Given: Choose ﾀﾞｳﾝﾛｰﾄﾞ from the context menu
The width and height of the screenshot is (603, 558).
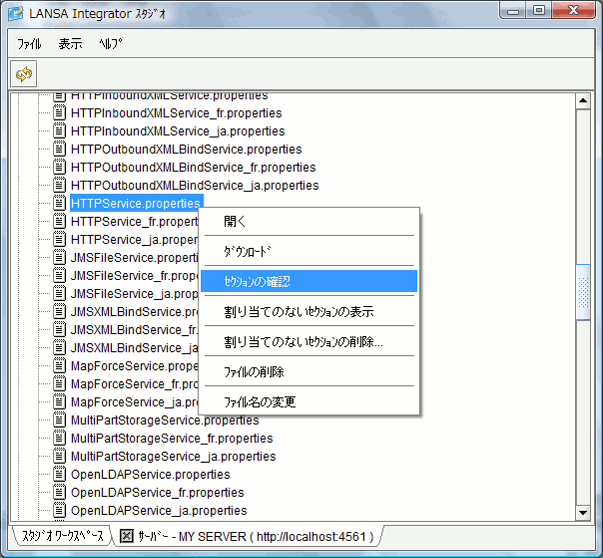Looking at the screenshot, I should tap(309, 252).
